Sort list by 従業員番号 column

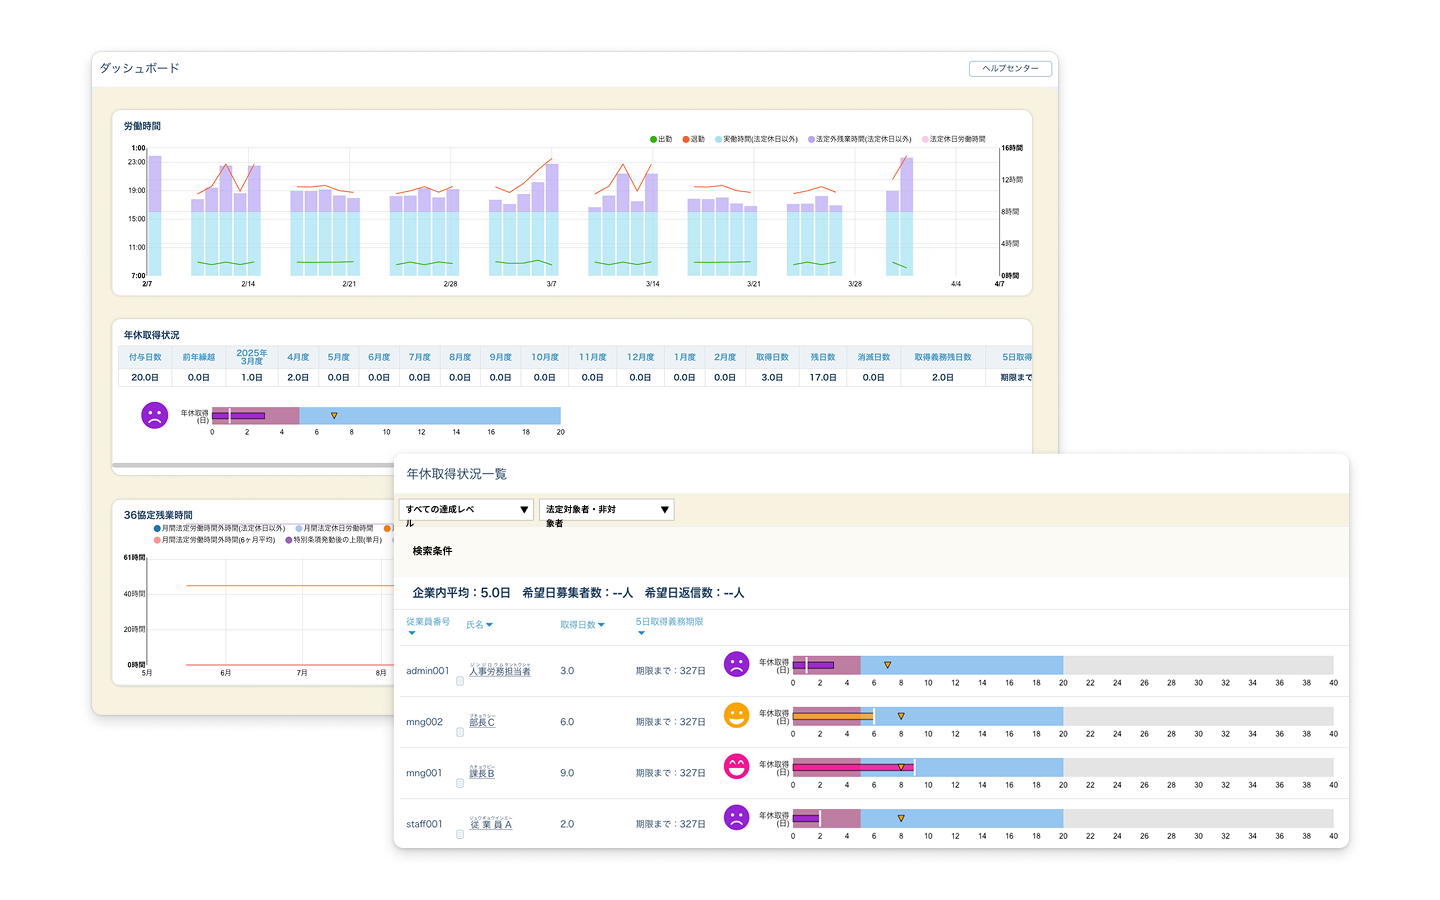pos(427,622)
